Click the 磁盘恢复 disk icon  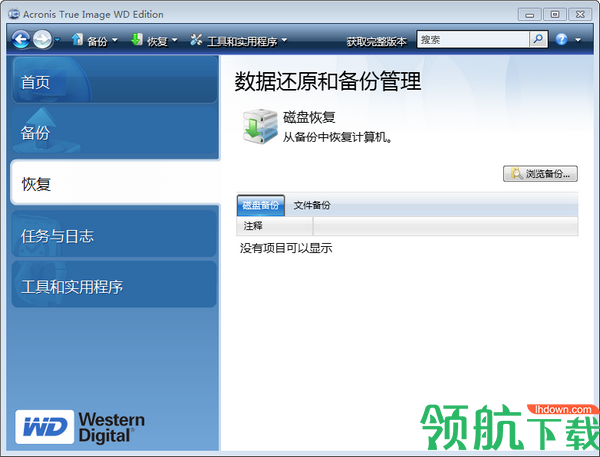coord(260,127)
